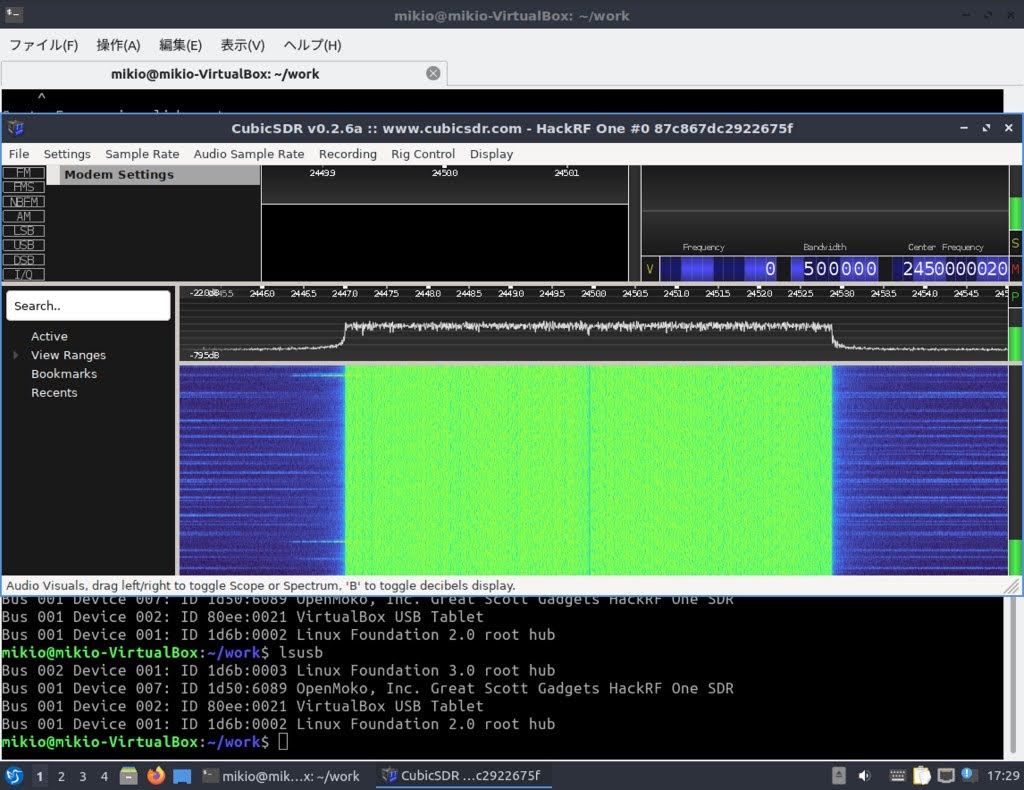Select the NBFM demodulation mode
1024x790 pixels.
click(23, 201)
